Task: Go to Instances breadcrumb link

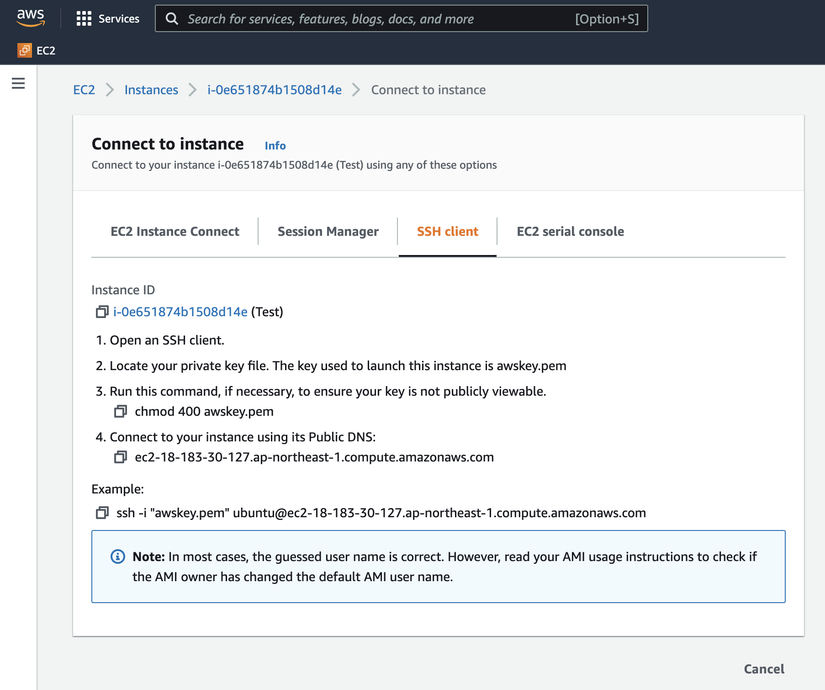Action: 151,90
